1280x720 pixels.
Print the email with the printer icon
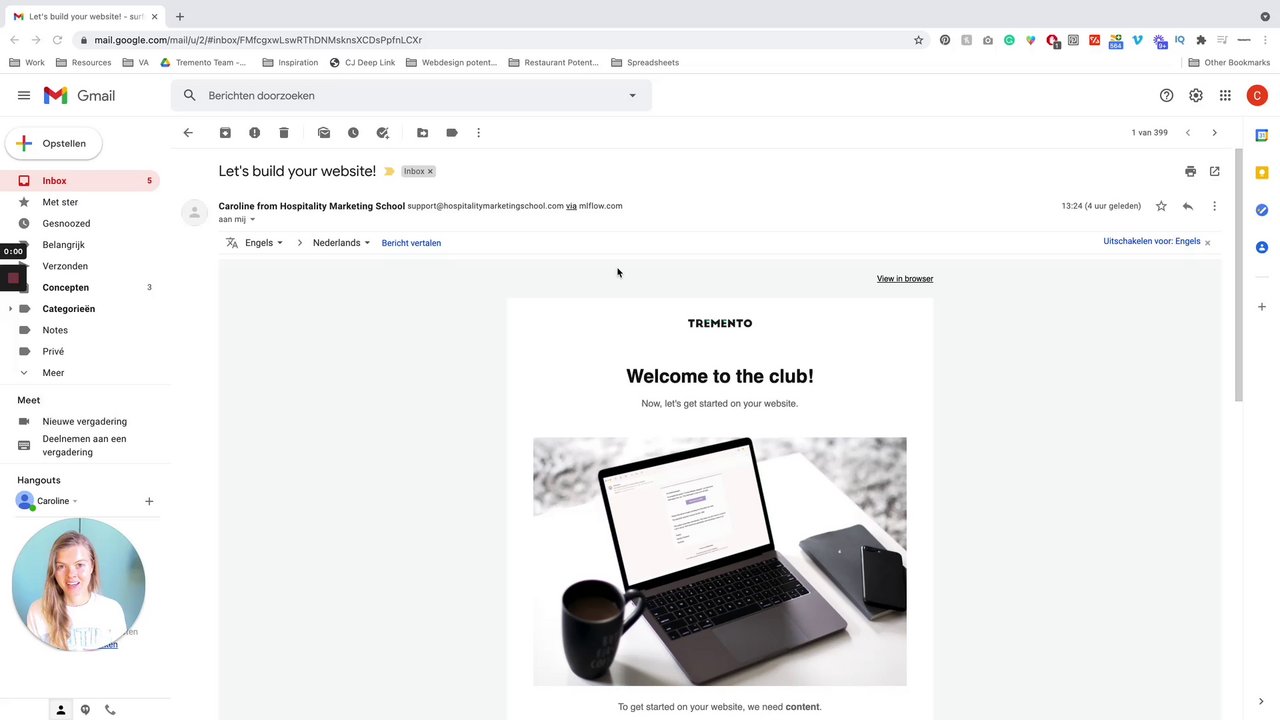[1190, 171]
